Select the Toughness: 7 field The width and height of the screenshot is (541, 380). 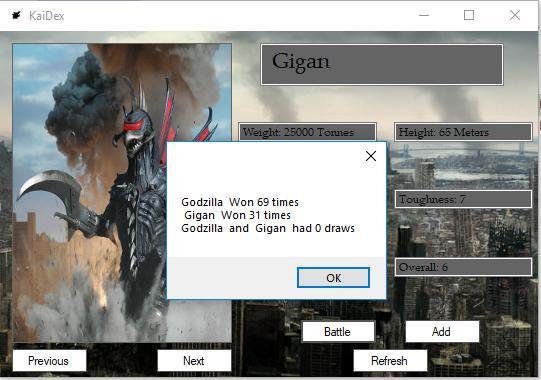[x=463, y=199]
